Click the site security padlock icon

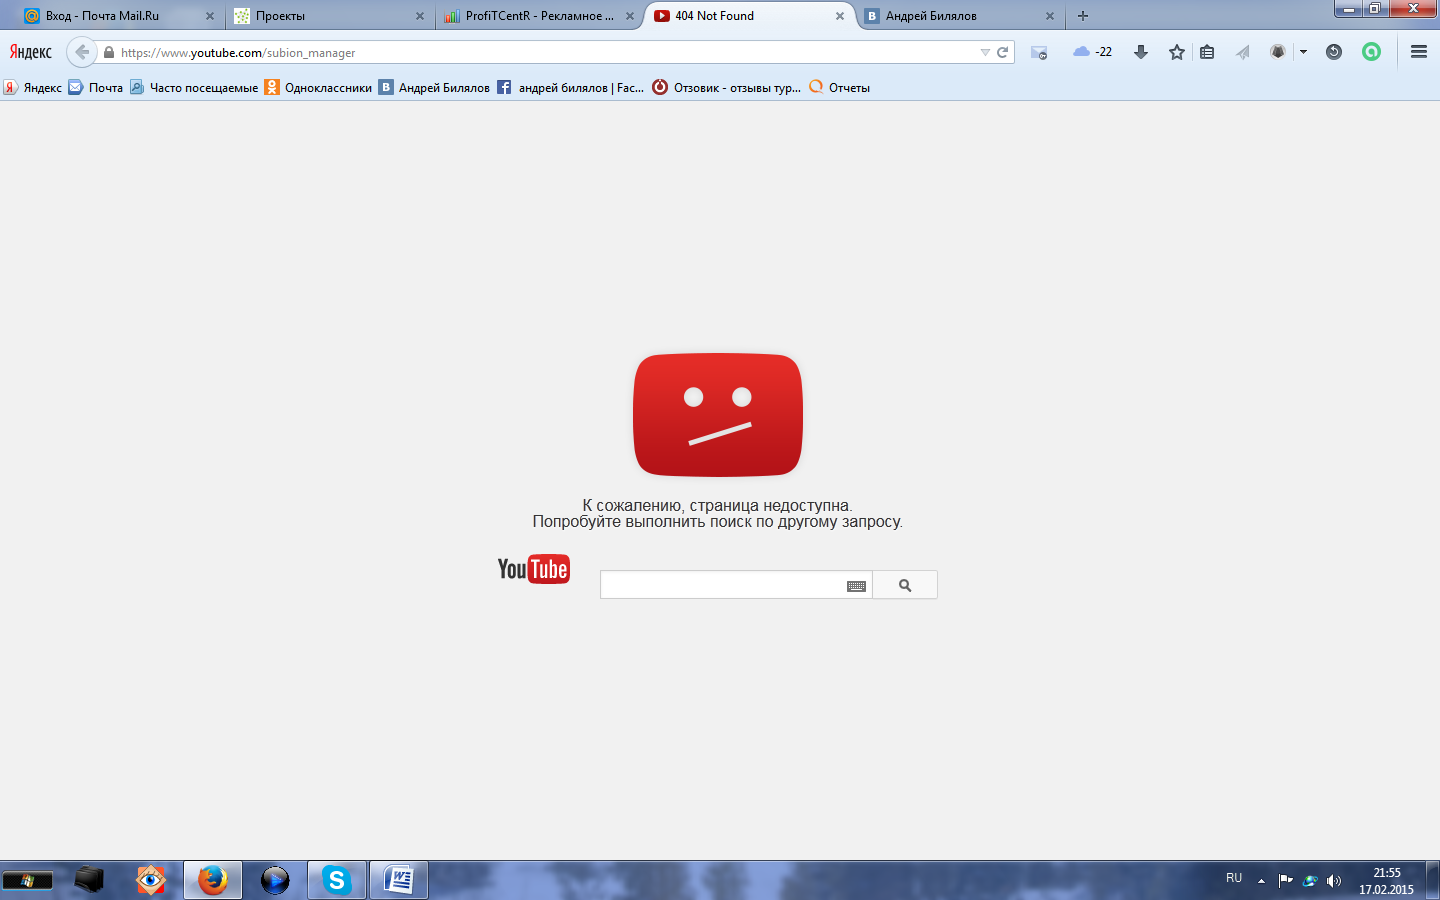[109, 52]
